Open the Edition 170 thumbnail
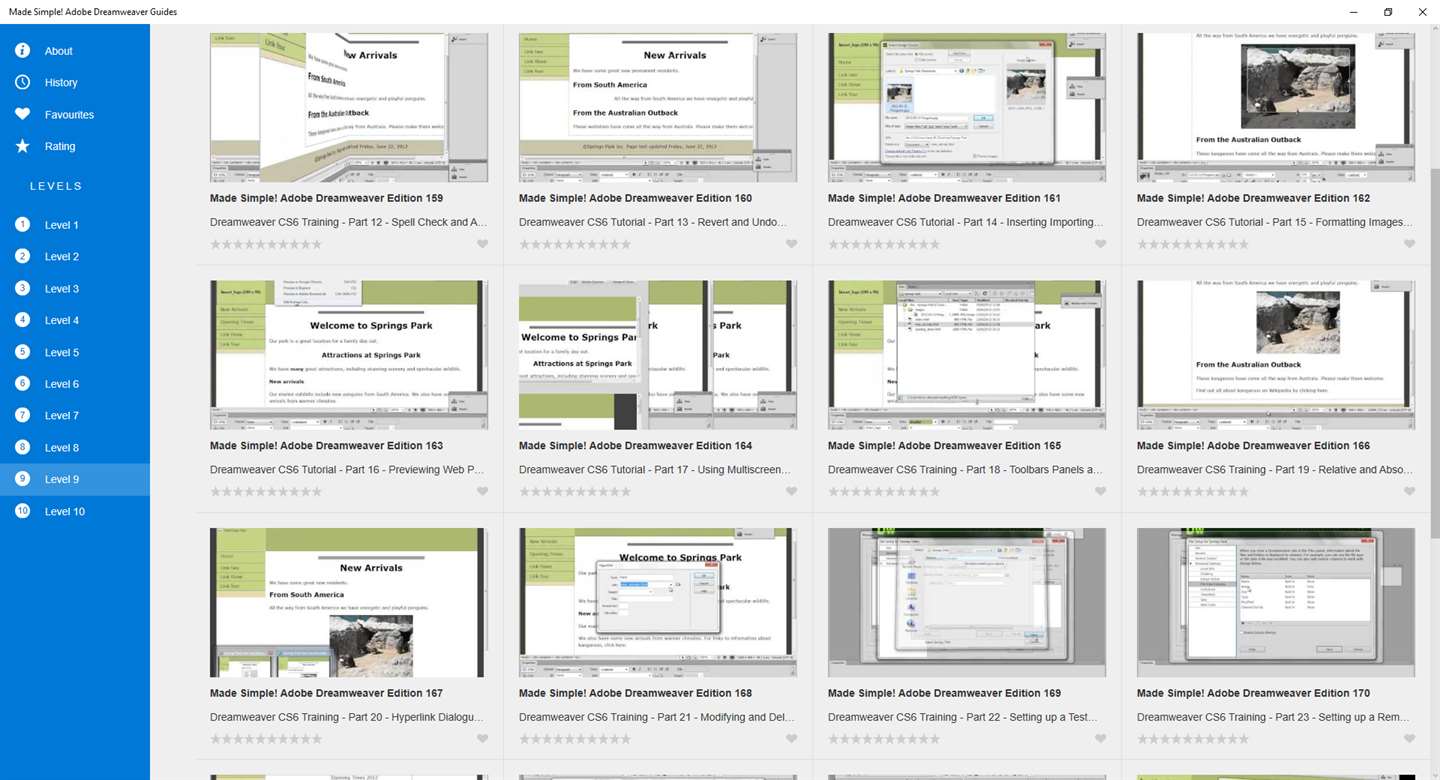This screenshot has height=780, width=1440. [1276, 602]
